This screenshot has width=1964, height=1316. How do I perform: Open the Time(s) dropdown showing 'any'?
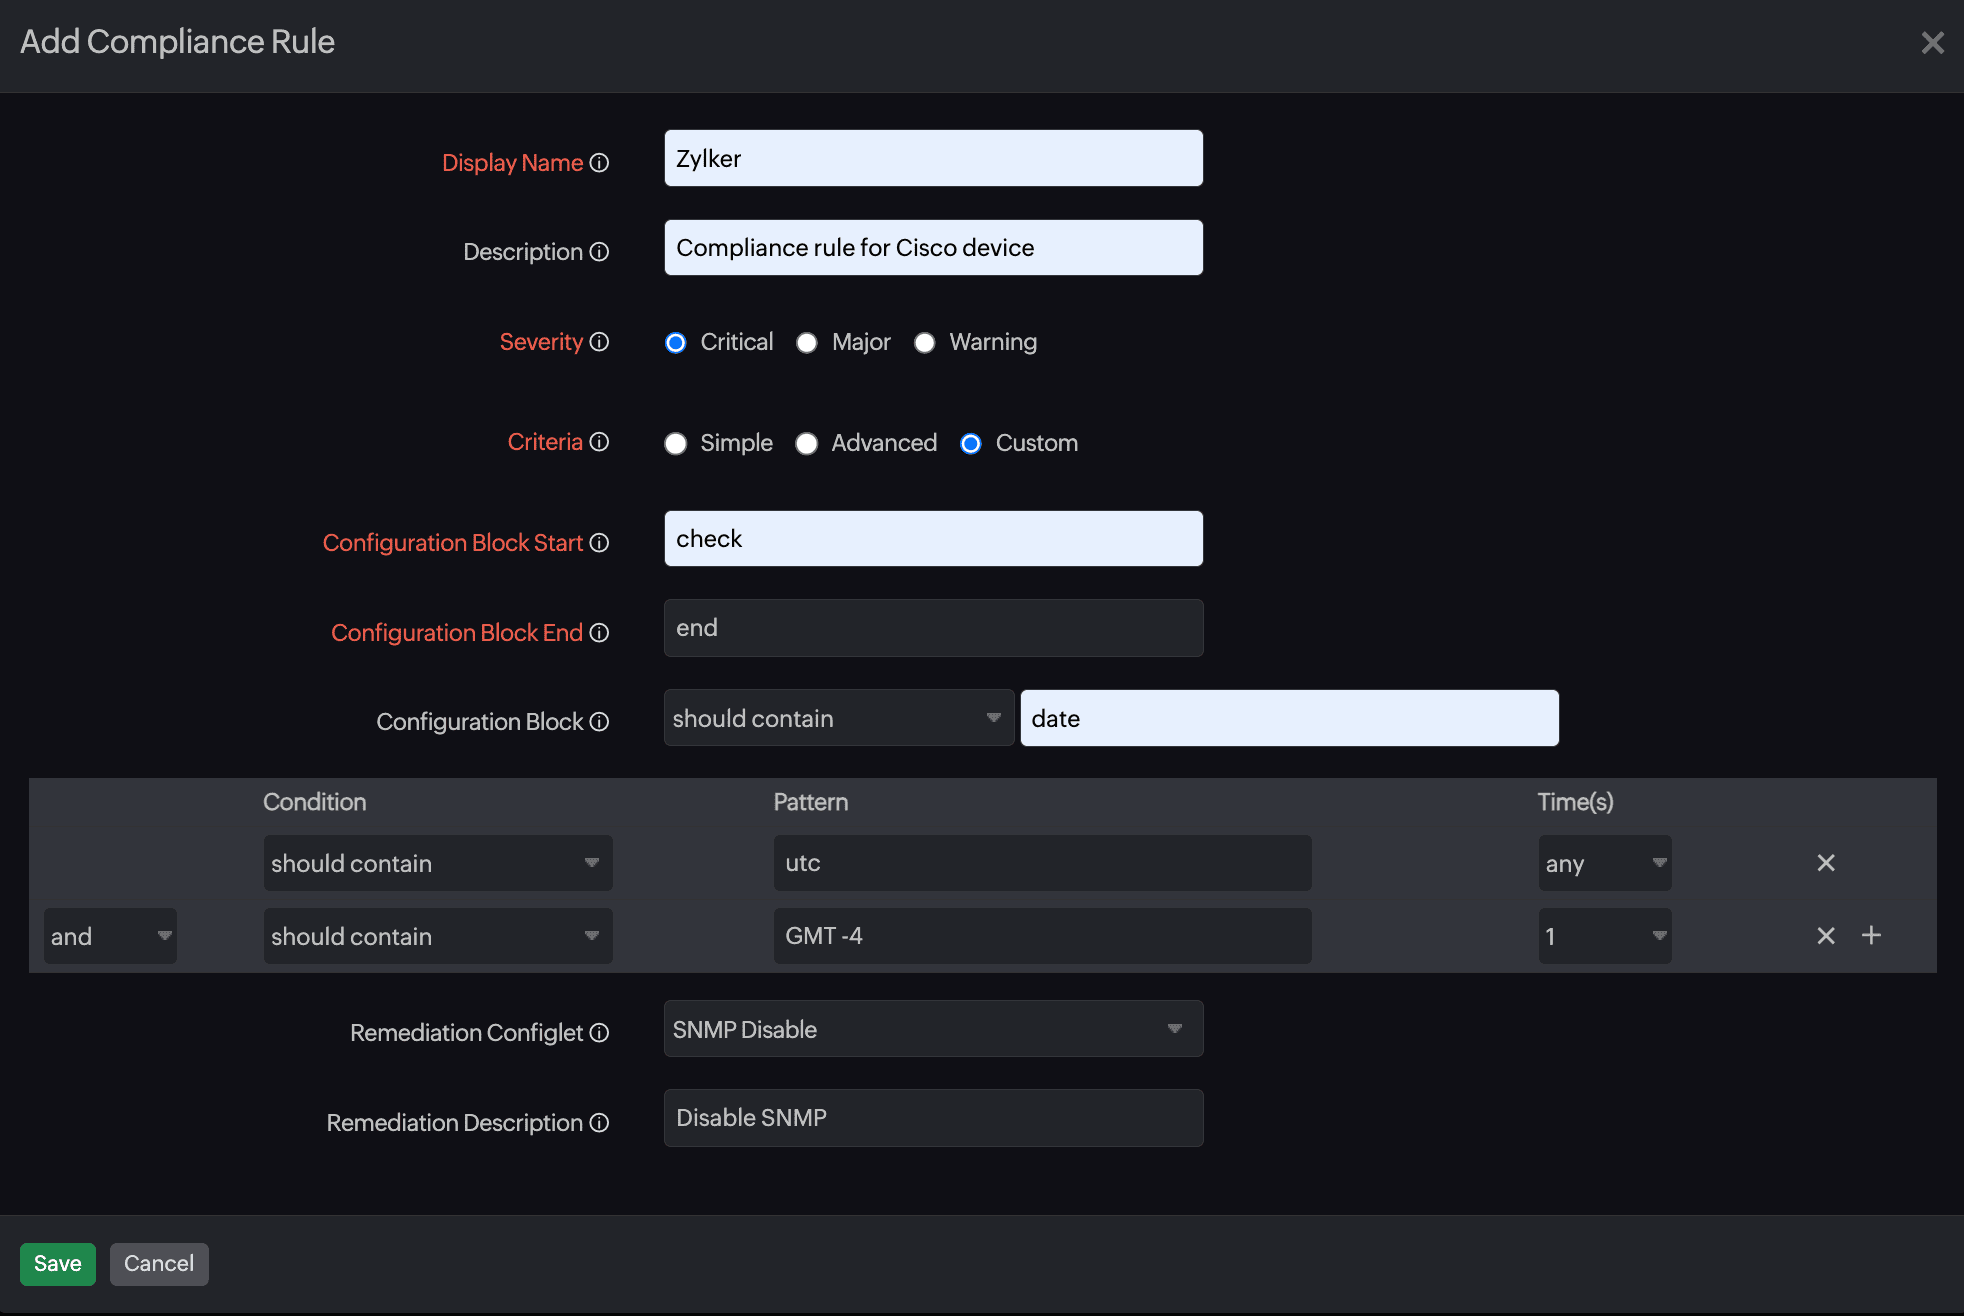(1604, 862)
